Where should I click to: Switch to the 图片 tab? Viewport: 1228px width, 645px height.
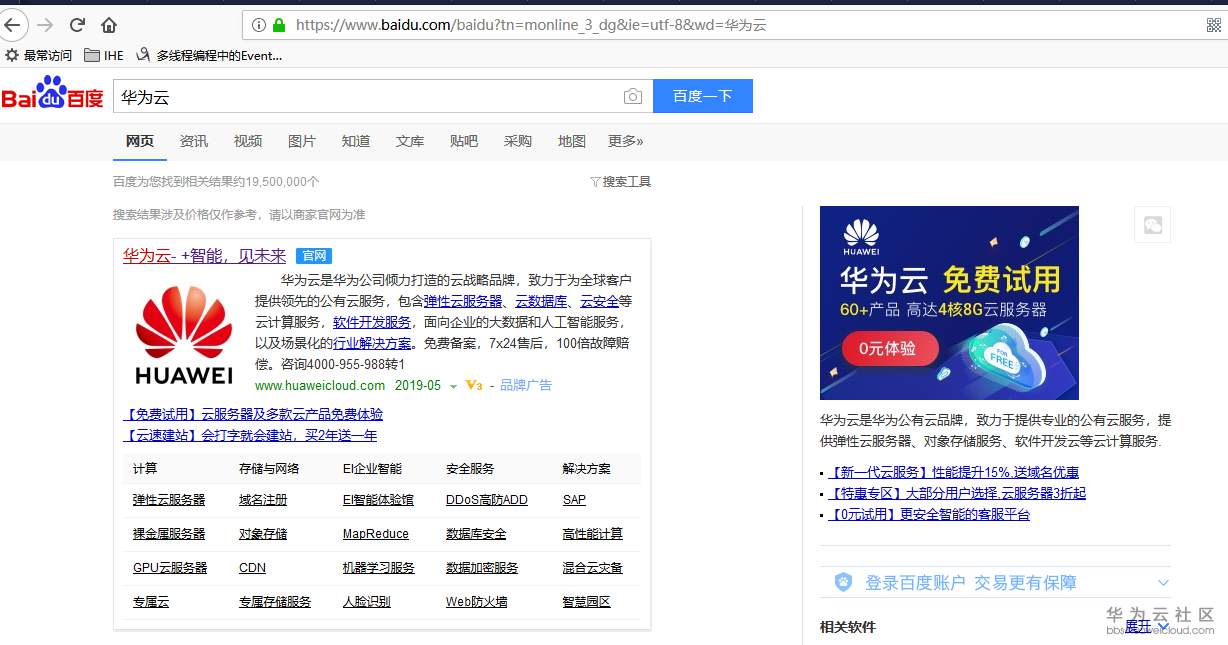(x=302, y=141)
